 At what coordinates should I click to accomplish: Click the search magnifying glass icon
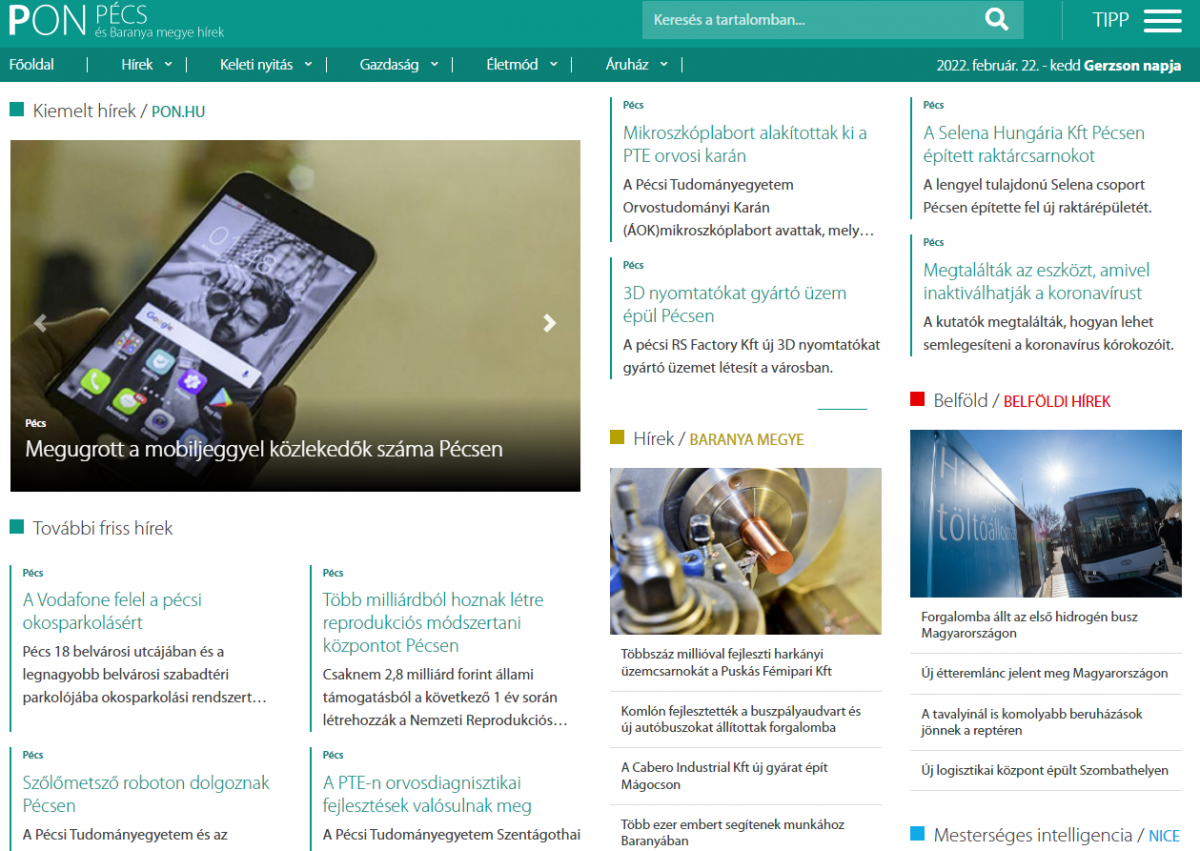click(996, 20)
